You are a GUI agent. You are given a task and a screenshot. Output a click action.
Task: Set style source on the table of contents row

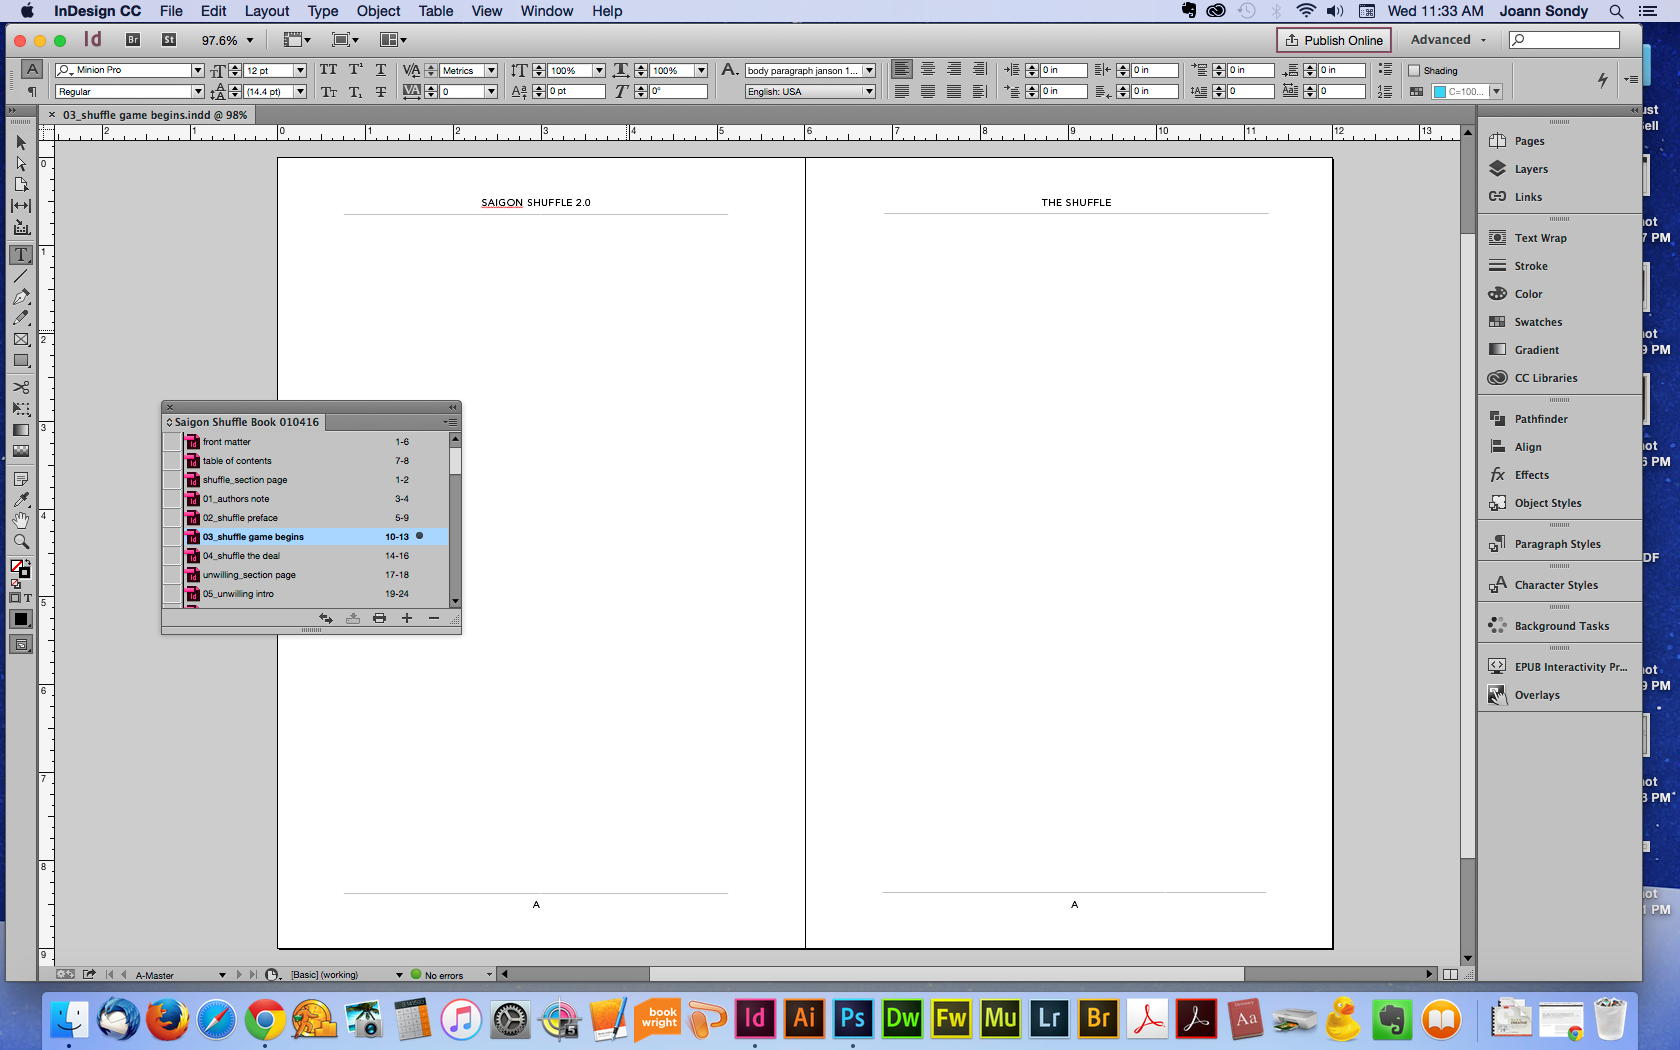[172, 461]
